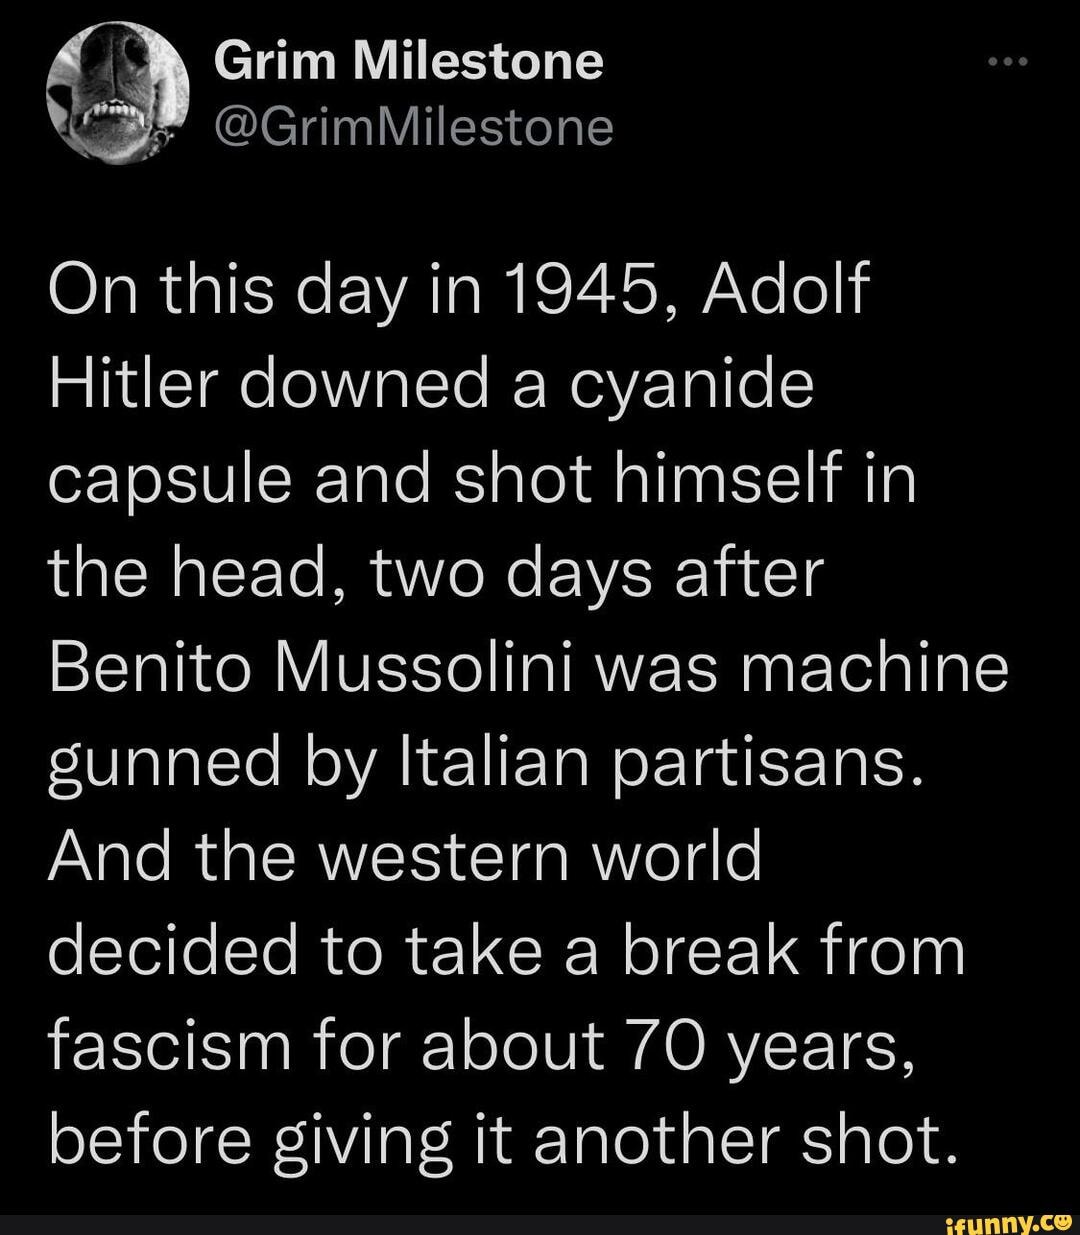Viewport: 1080px width, 1235px height.
Task: Select the text 'fascism for about 70 years'
Action: pyautogui.click(x=480, y=1043)
